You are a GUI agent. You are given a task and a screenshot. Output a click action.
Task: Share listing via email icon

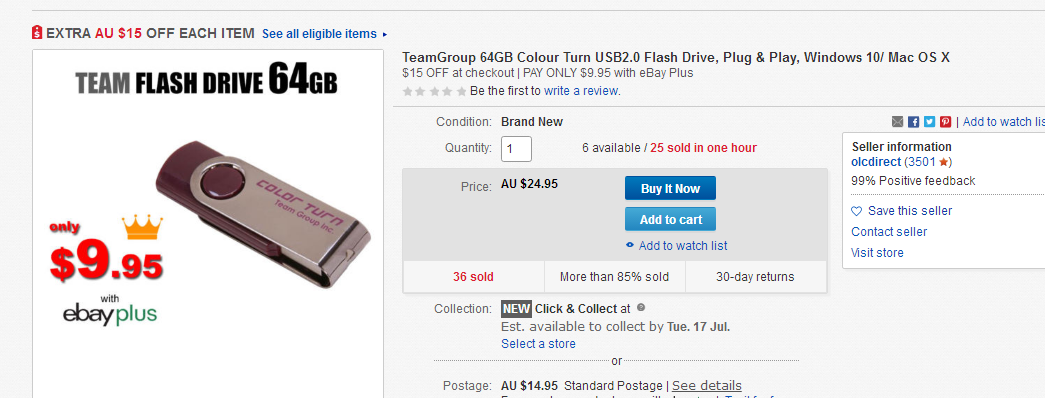point(898,122)
